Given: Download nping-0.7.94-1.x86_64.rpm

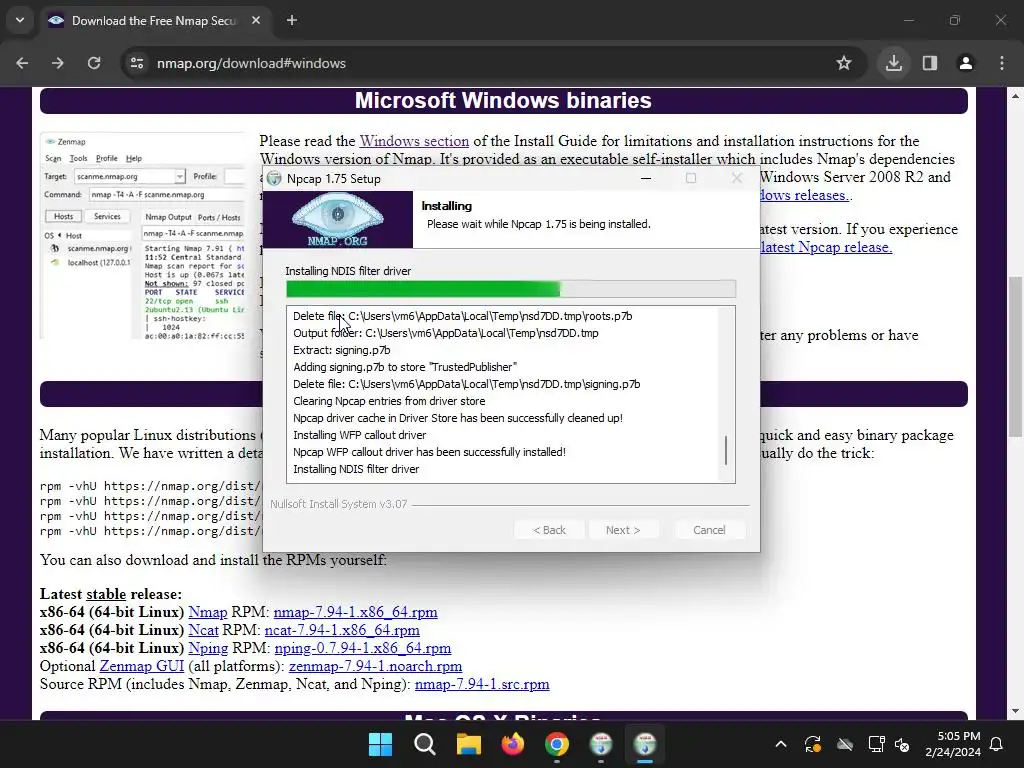Looking at the screenshot, I should [362, 648].
